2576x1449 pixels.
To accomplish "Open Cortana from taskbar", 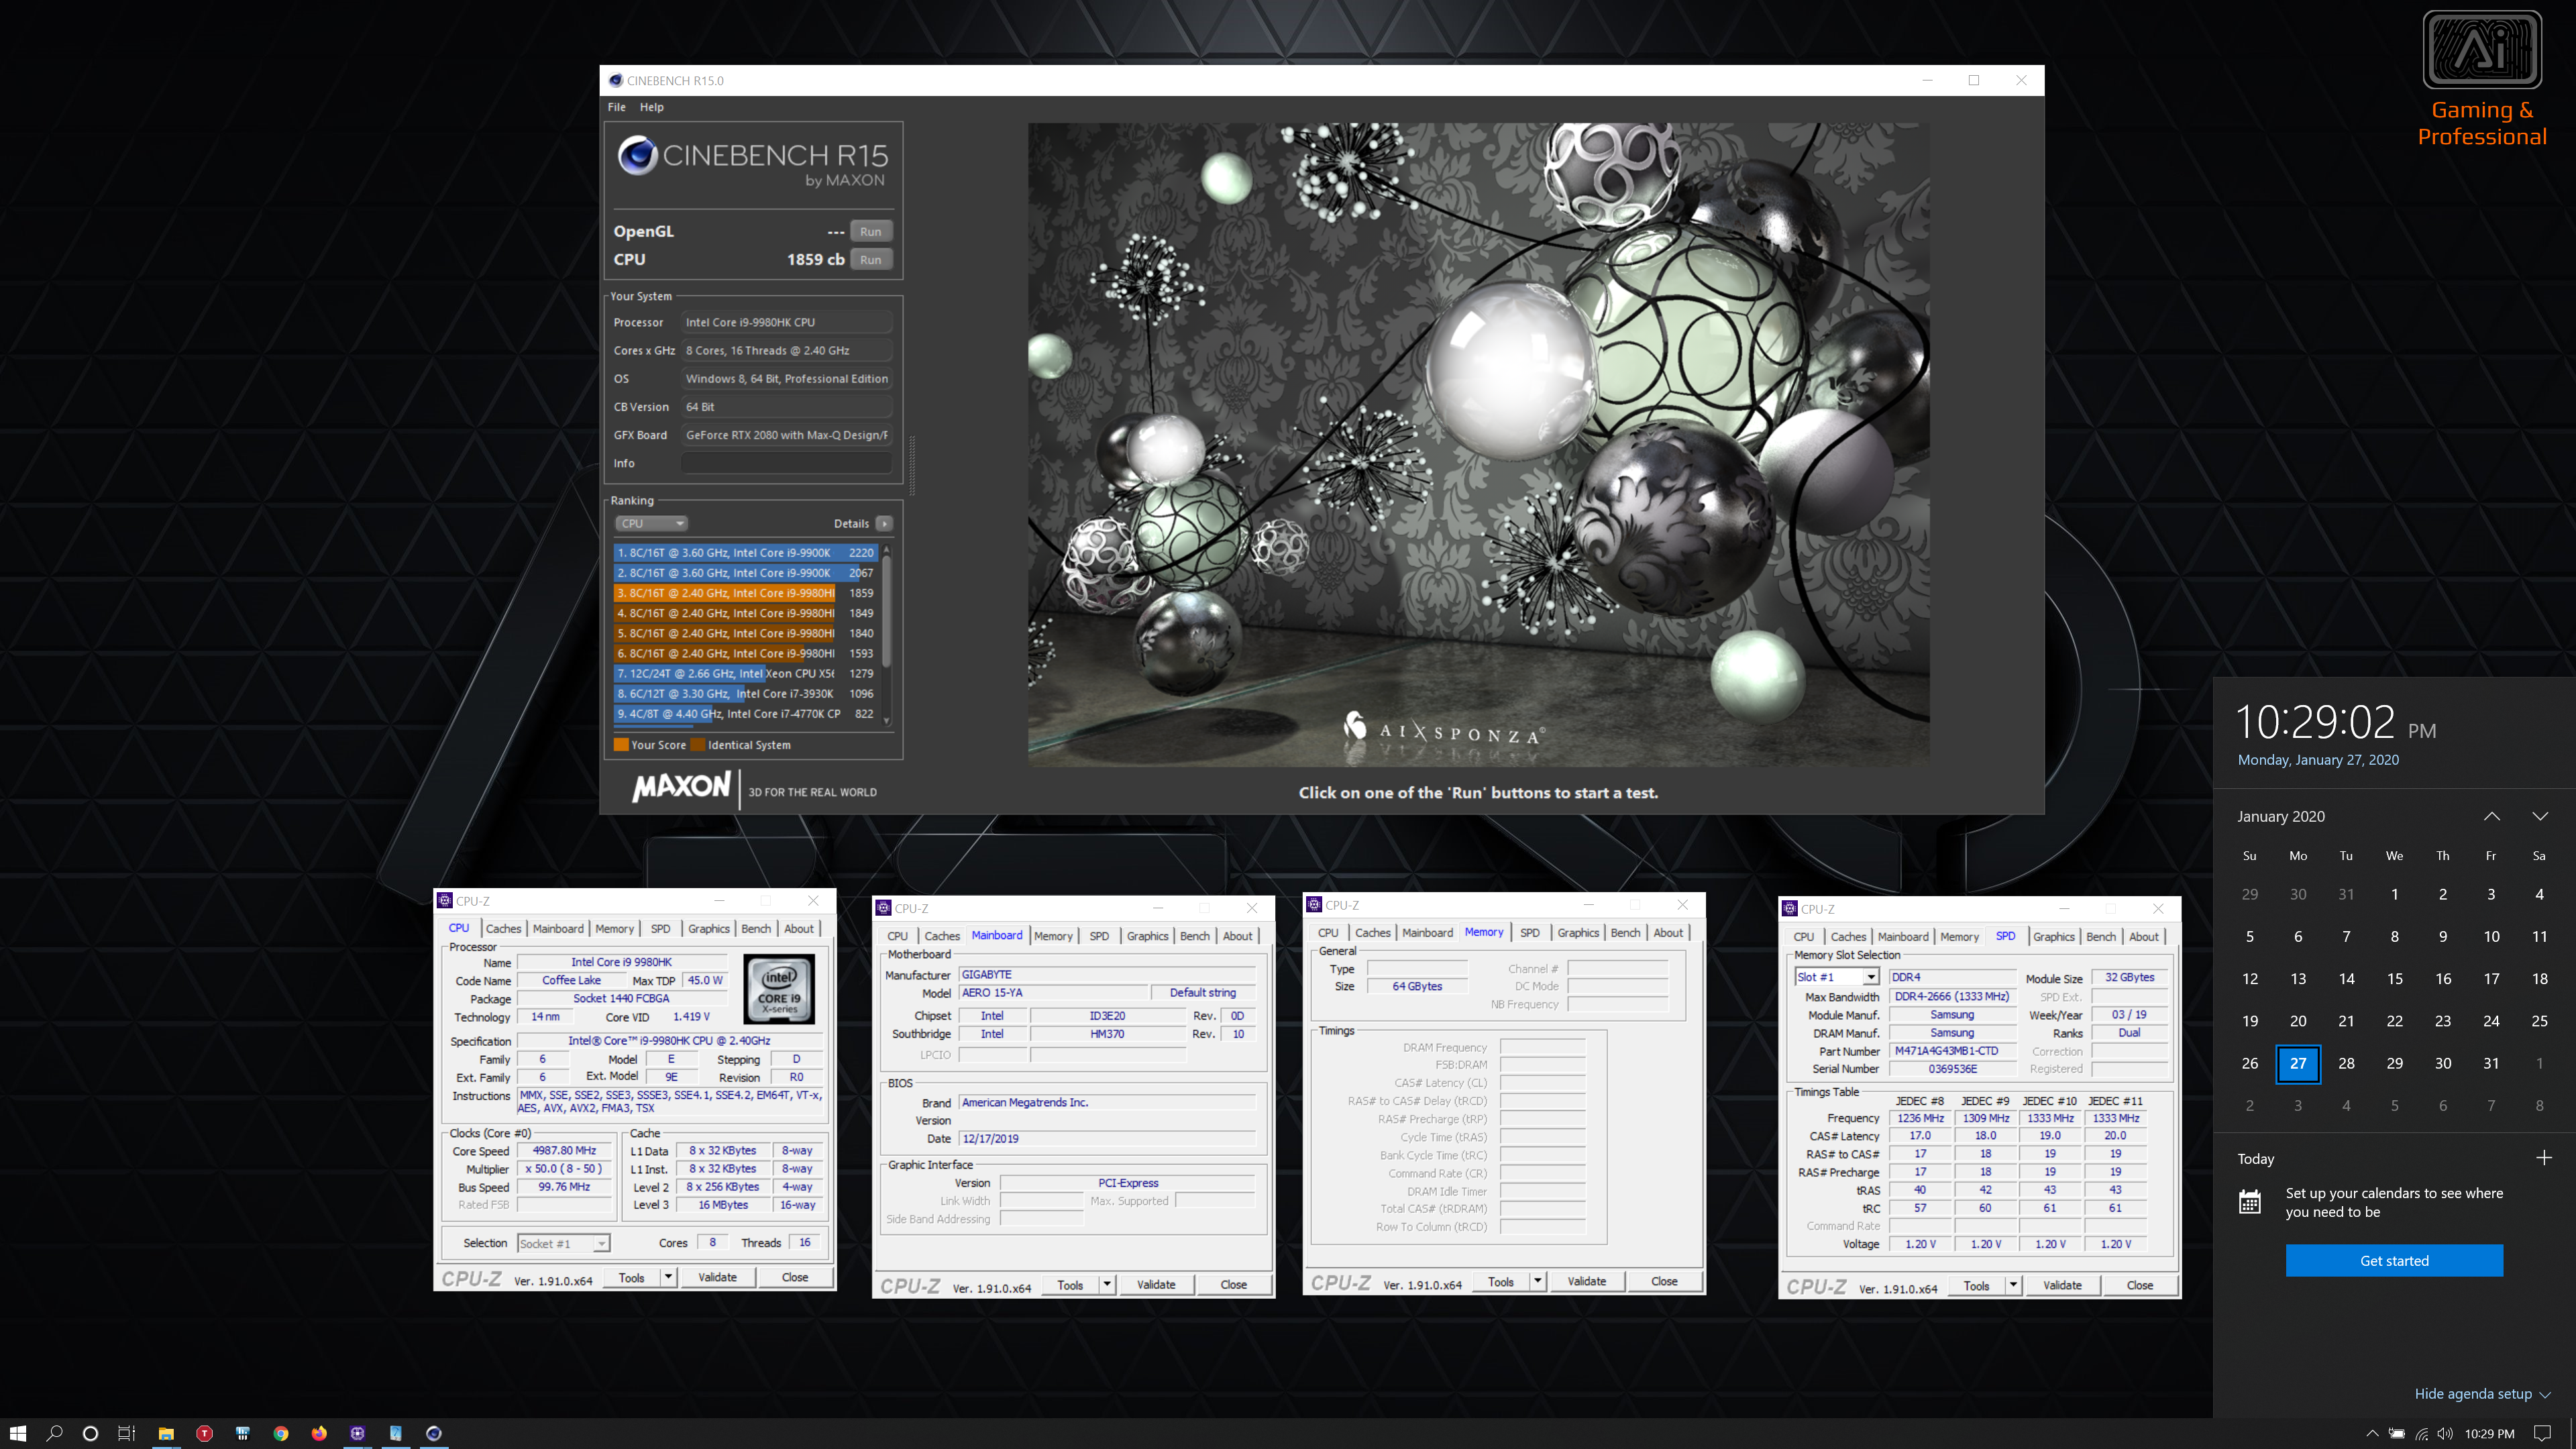I will coord(90,1433).
